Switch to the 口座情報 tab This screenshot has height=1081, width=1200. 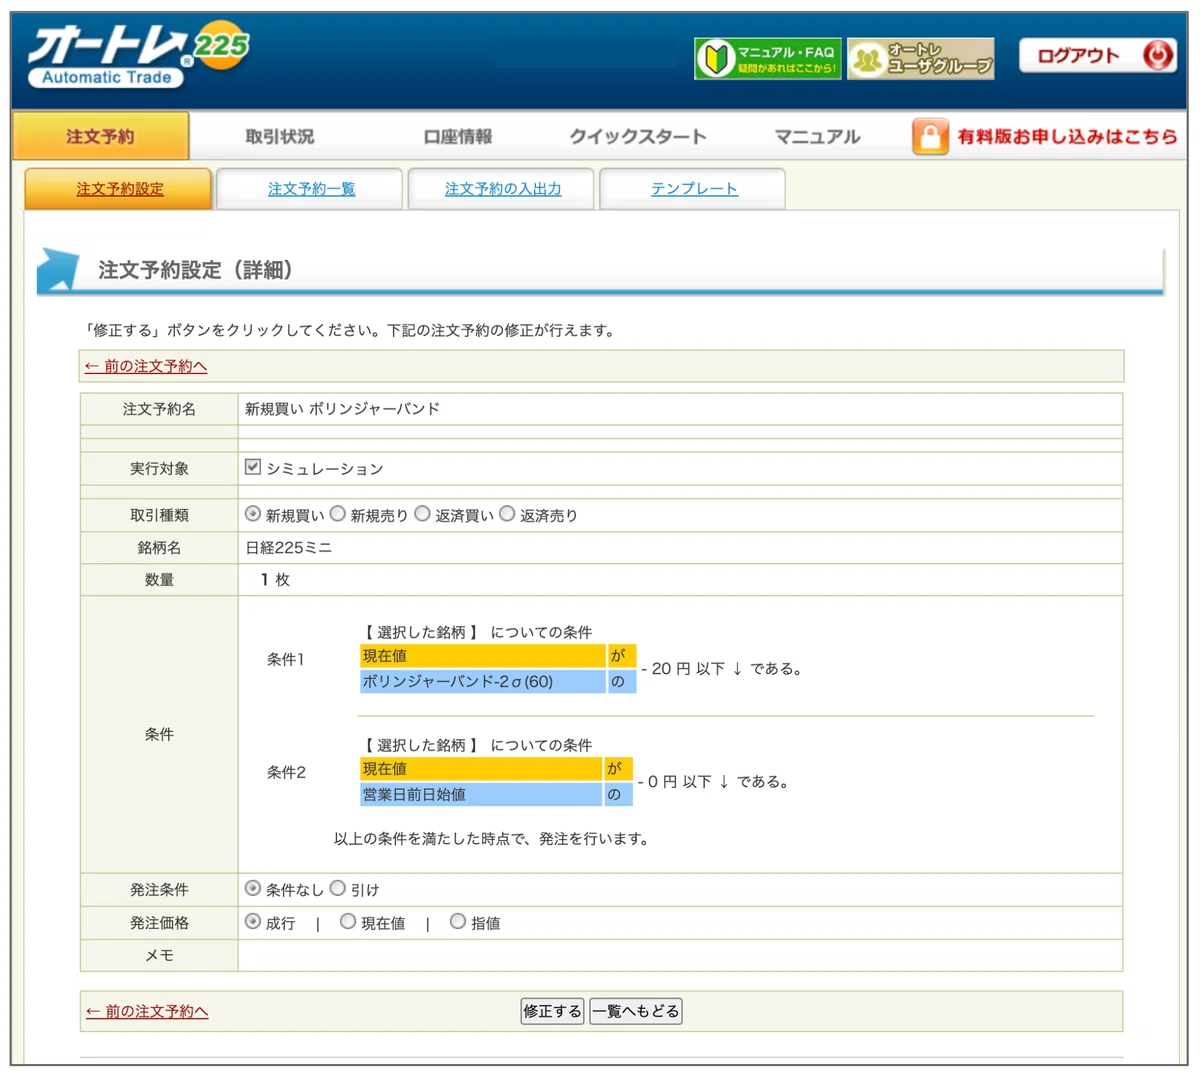pos(458,136)
